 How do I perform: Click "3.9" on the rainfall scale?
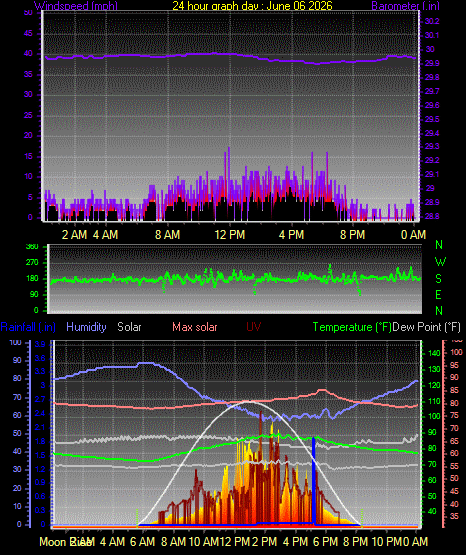(x=40, y=344)
